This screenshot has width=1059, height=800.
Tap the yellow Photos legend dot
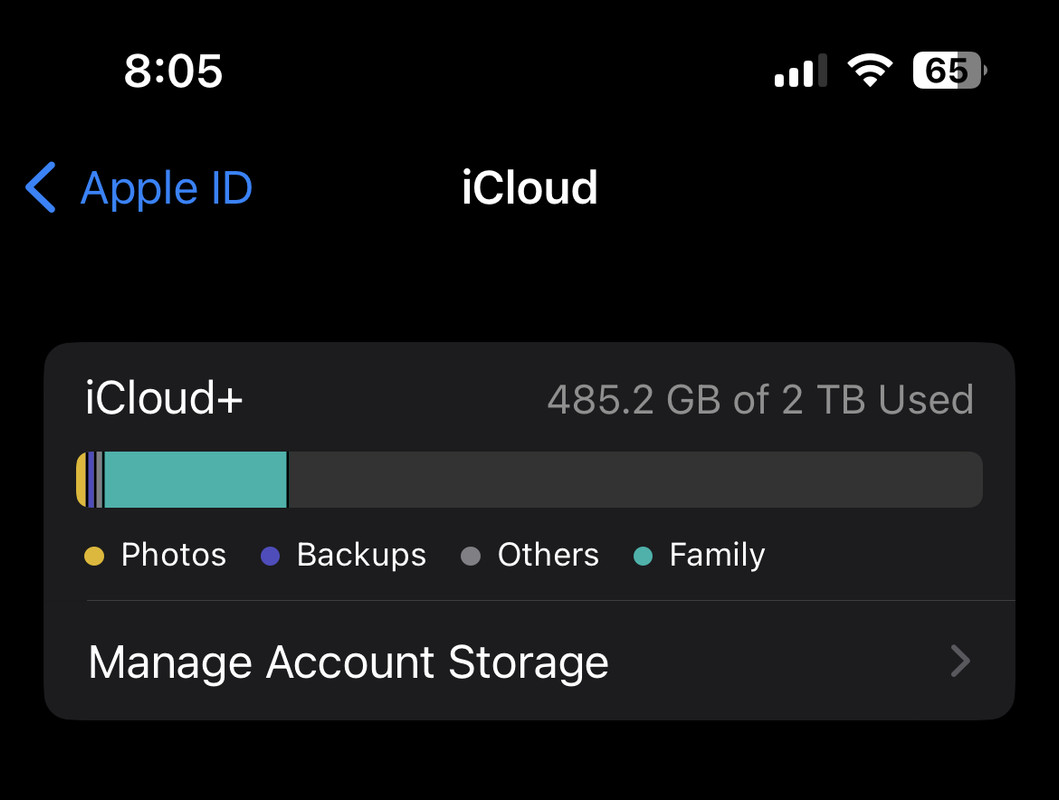click(94, 556)
